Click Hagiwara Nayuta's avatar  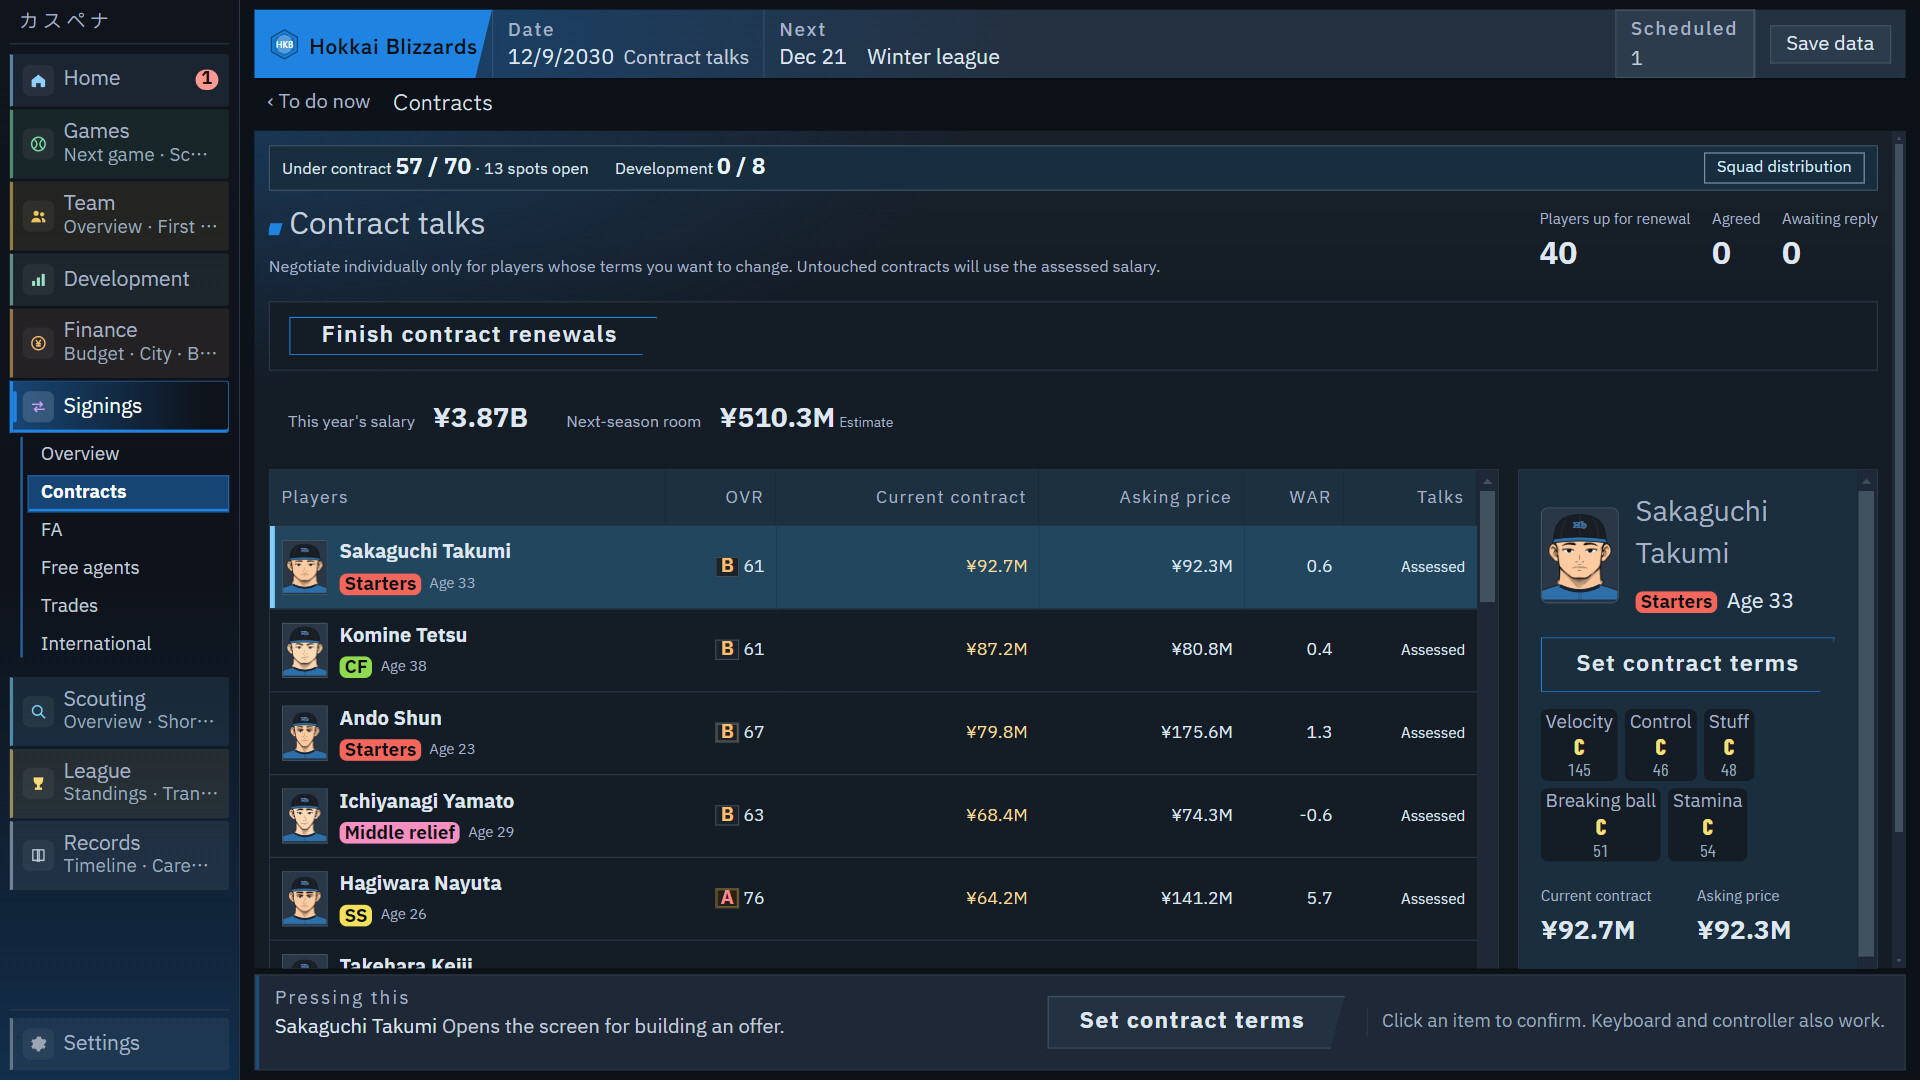(x=304, y=898)
